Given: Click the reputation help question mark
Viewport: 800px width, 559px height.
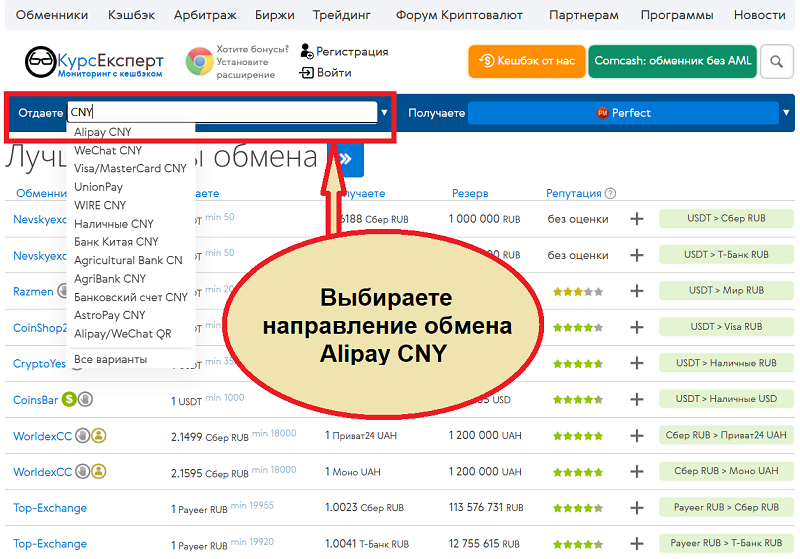Looking at the screenshot, I should tap(610, 193).
